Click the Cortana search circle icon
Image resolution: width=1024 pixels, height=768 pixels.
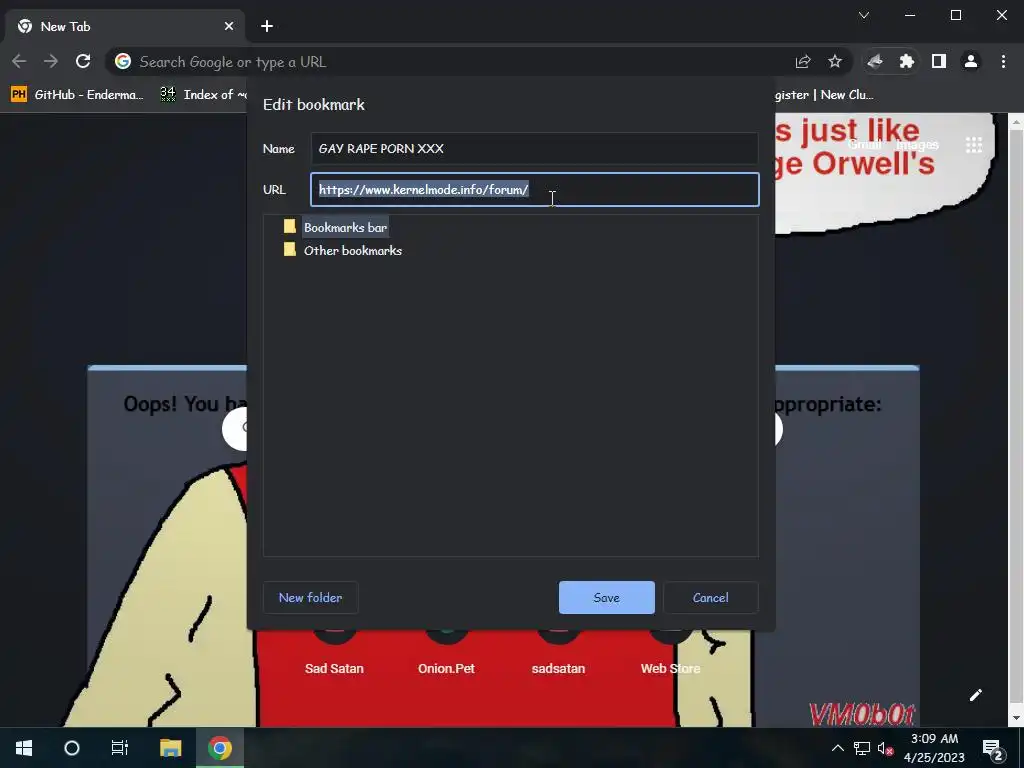pyautogui.click(x=72, y=748)
